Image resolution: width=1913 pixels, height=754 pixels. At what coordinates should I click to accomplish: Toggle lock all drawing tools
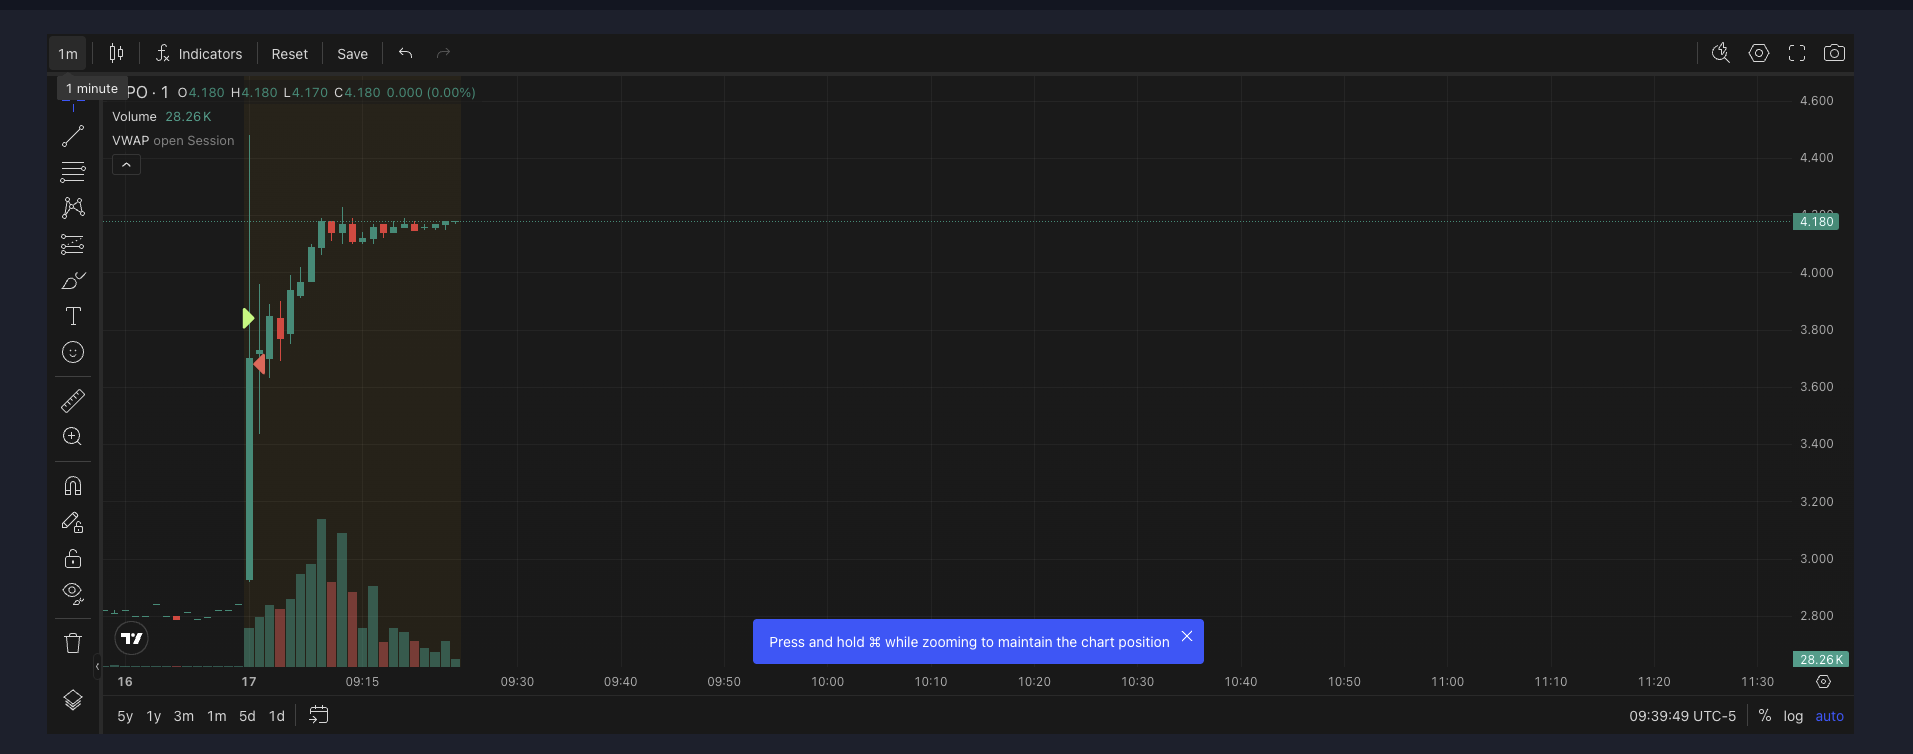73,558
